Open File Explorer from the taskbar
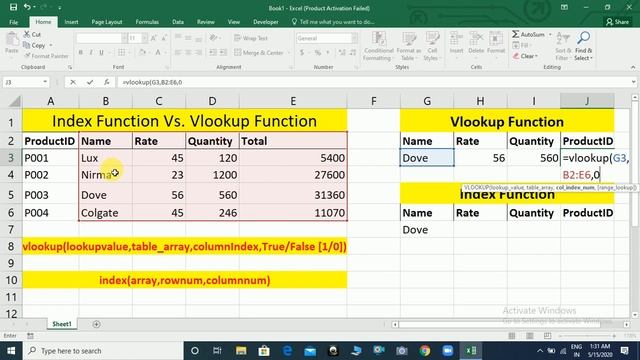Image resolution: width=640 pixels, height=360 pixels. 241,351
